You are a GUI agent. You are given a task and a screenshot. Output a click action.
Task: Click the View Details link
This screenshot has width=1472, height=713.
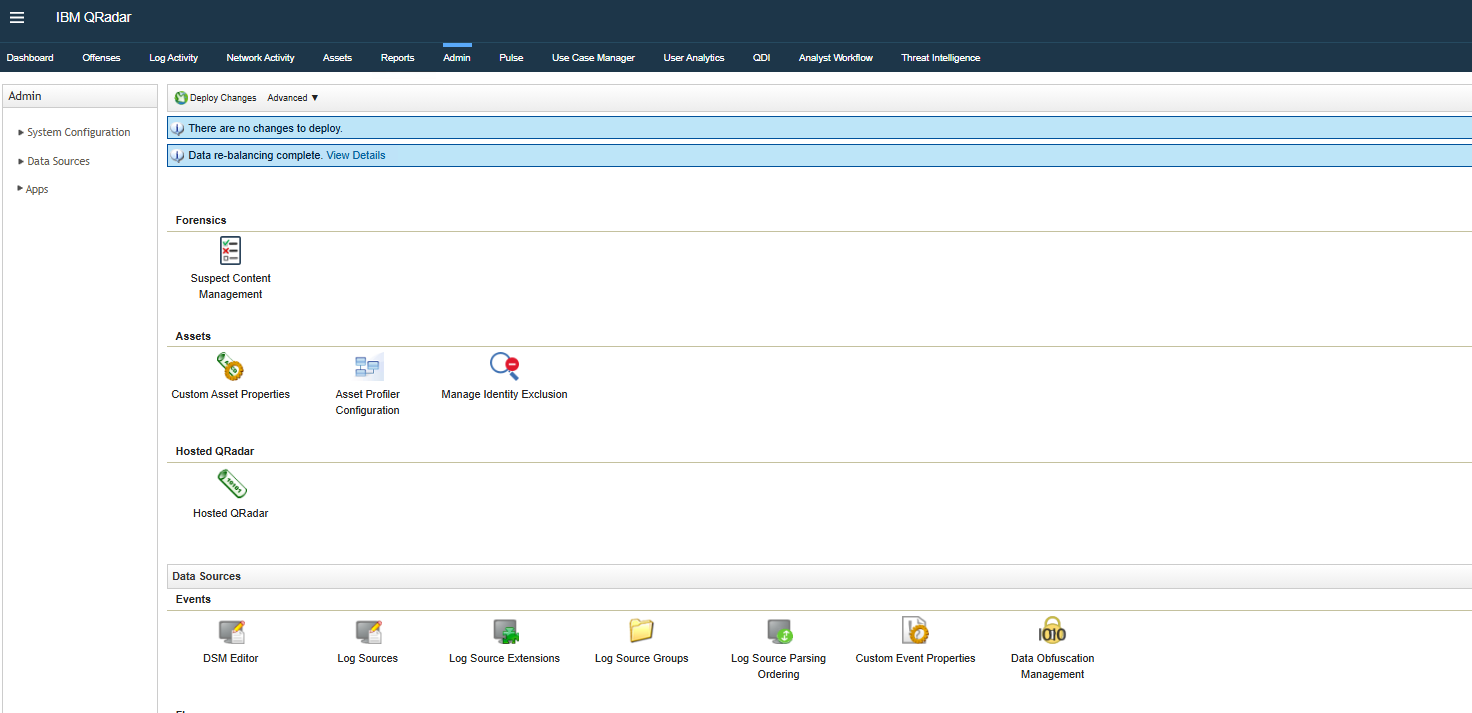356,155
